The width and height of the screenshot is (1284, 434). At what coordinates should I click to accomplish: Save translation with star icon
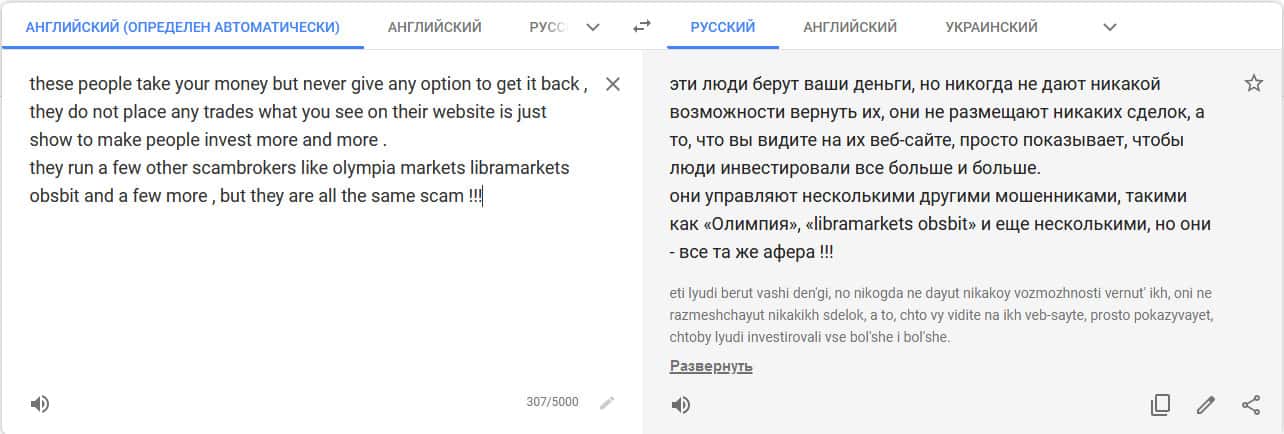(x=1253, y=84)
